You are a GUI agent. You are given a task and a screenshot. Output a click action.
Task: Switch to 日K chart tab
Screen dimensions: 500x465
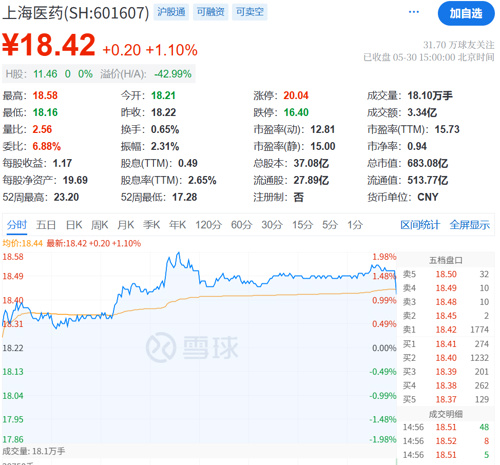(74, 225)
